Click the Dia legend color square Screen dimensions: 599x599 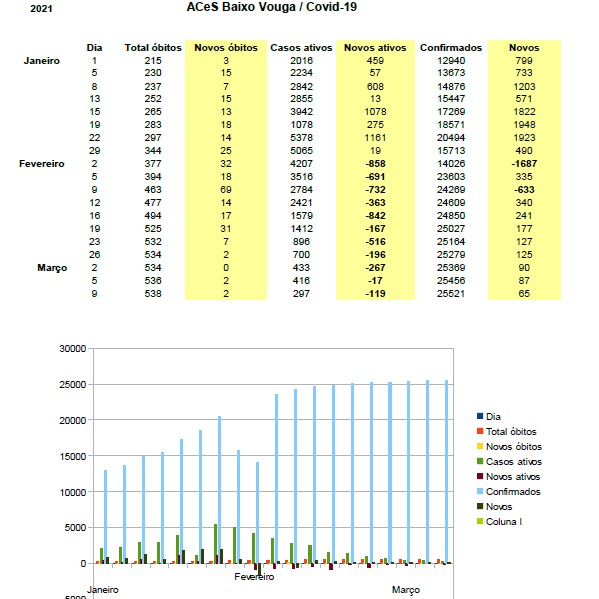click(480, 416)
